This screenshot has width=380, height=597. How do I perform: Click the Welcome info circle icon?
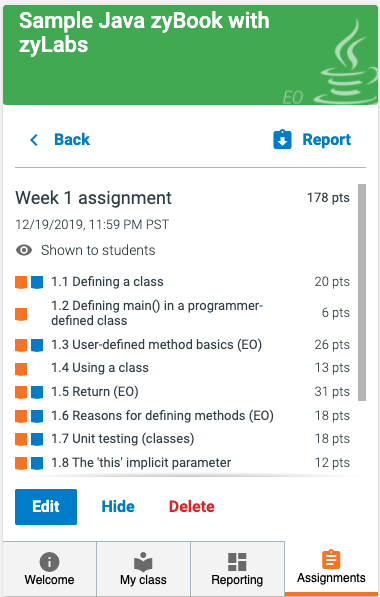coord(49,562)
